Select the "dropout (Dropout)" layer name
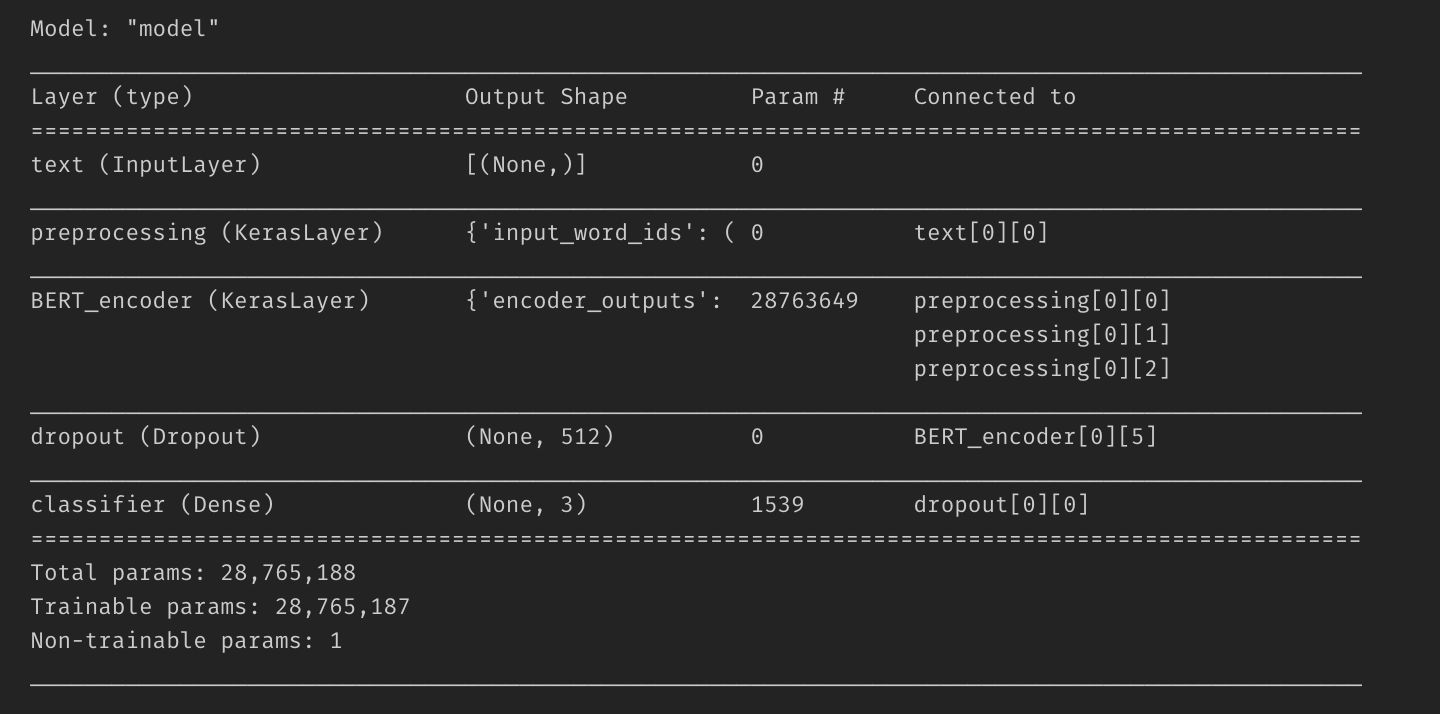The height and width of the screenshot is (714, 1440). [x=146, y=437]
